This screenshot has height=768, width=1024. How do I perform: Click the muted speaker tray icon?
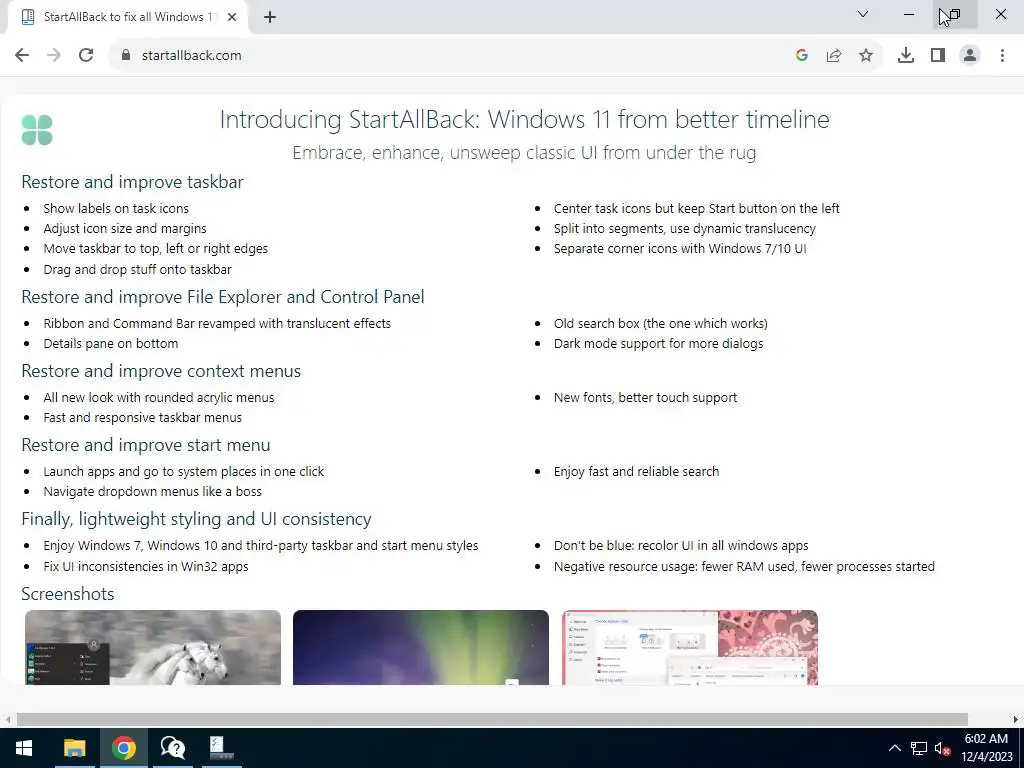tap(942, 748)
